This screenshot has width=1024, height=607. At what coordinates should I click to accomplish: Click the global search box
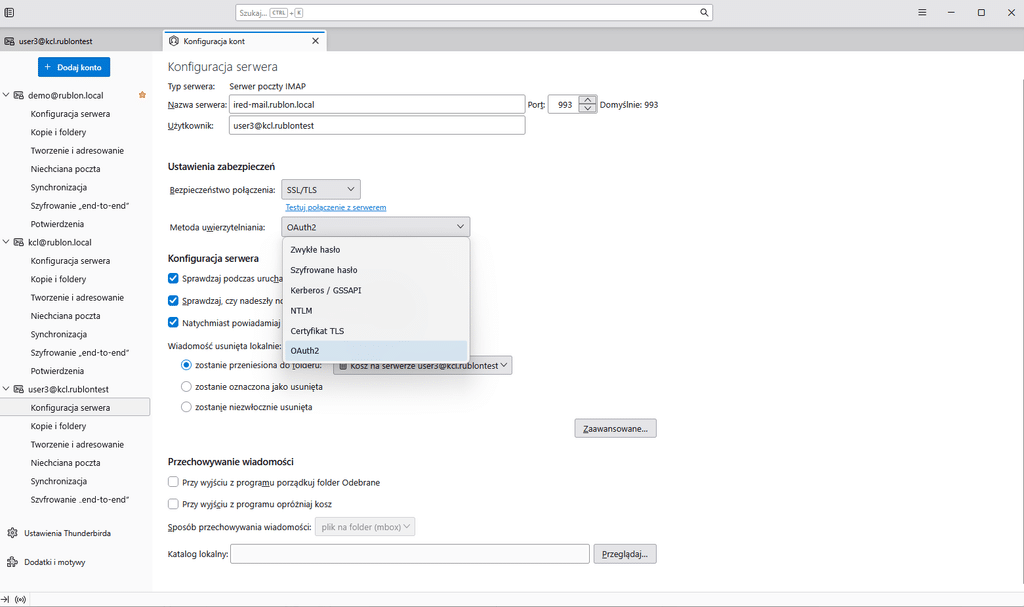473,12
